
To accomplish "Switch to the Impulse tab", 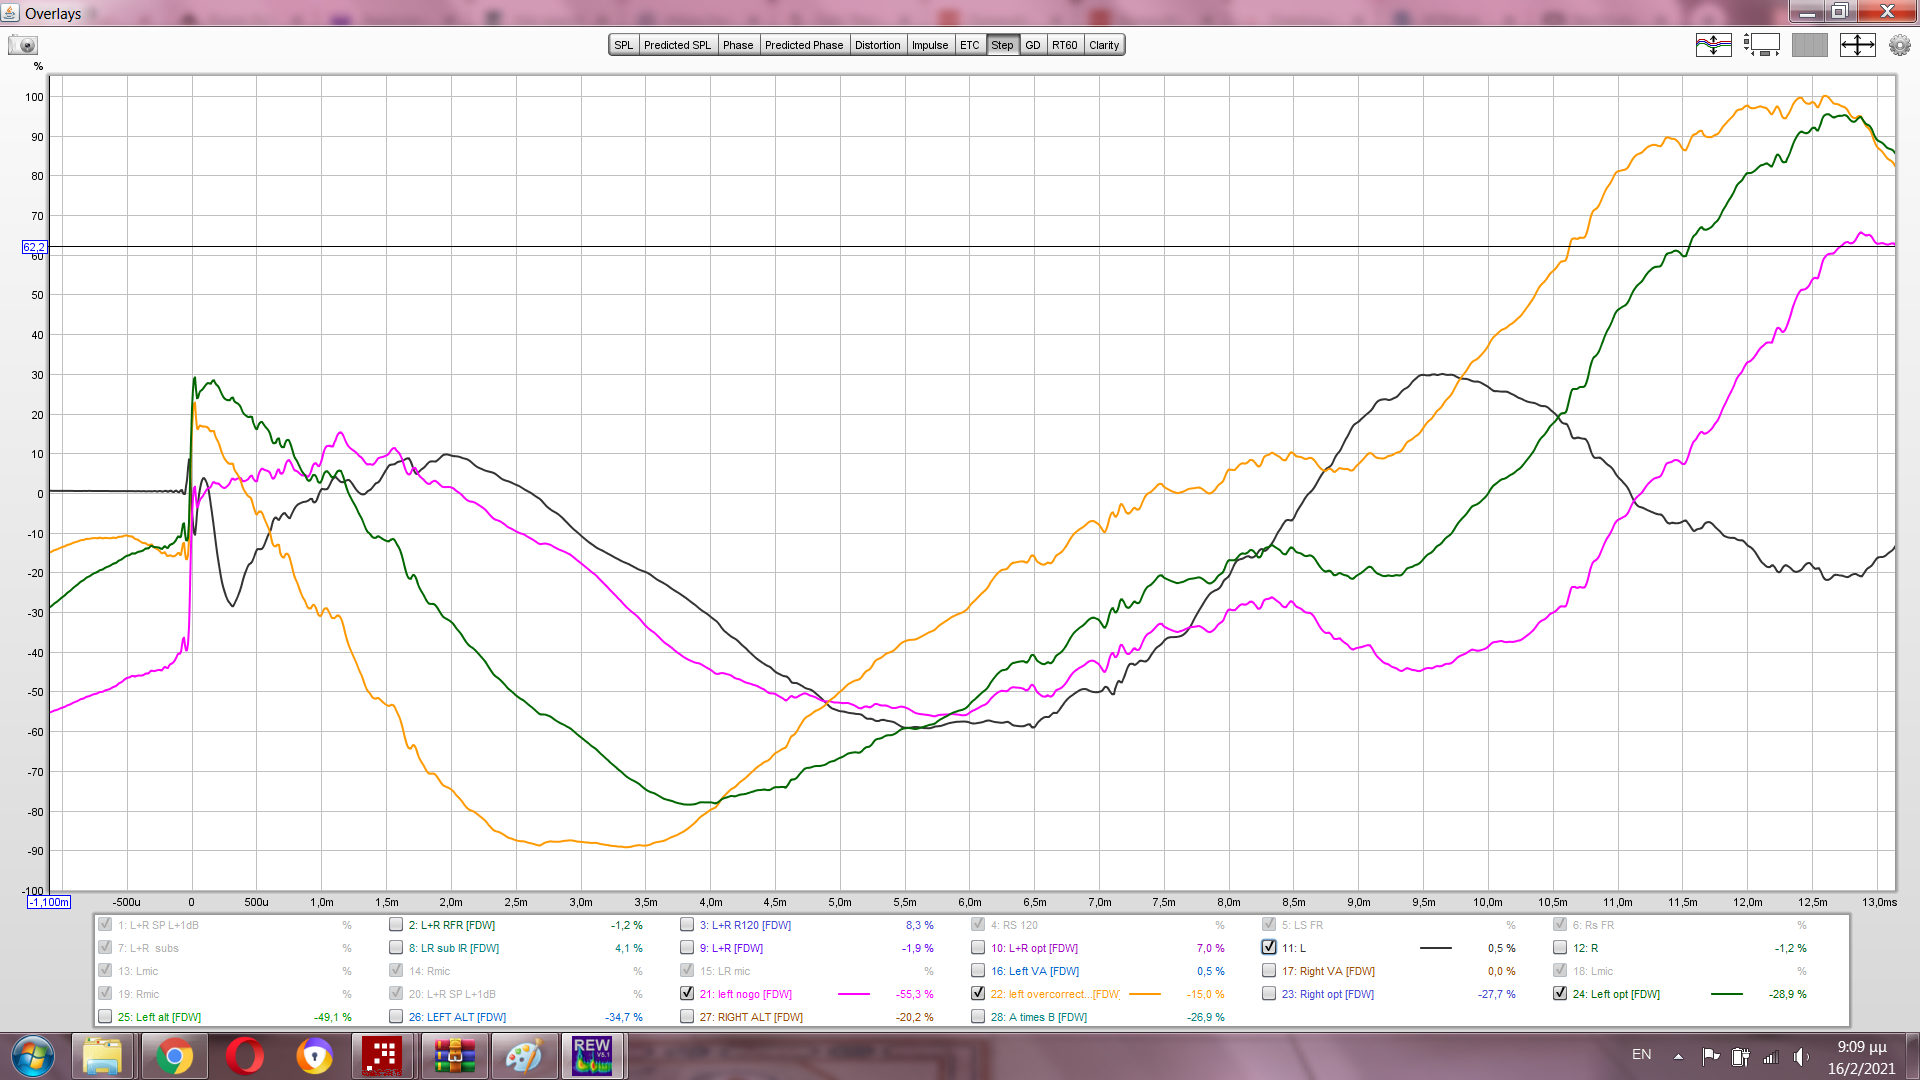I will [929, 45].
